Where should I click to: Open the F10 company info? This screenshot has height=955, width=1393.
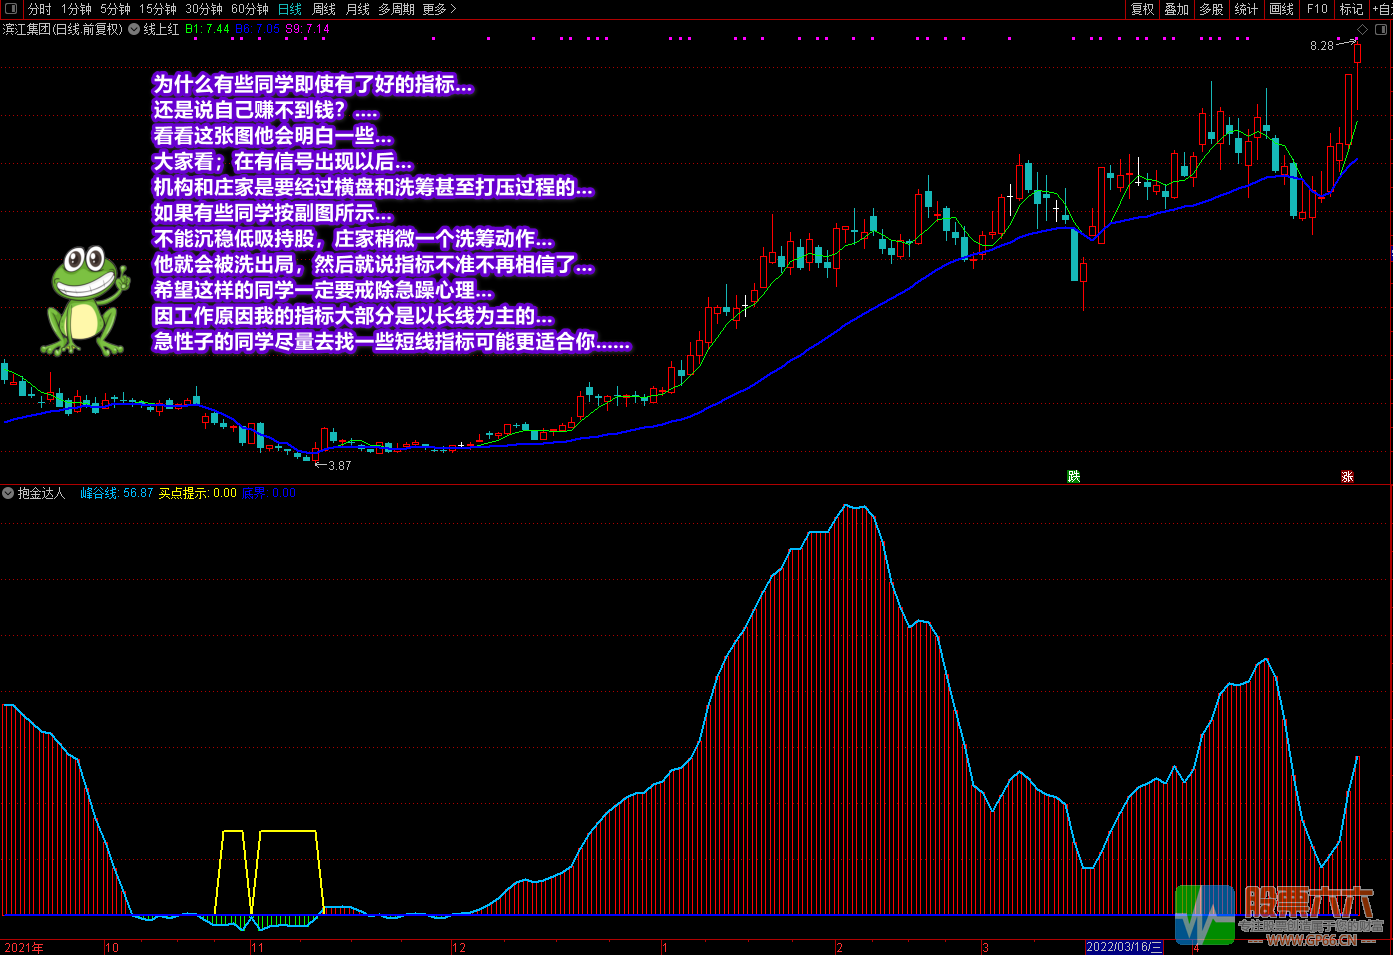pos(1317,9)
